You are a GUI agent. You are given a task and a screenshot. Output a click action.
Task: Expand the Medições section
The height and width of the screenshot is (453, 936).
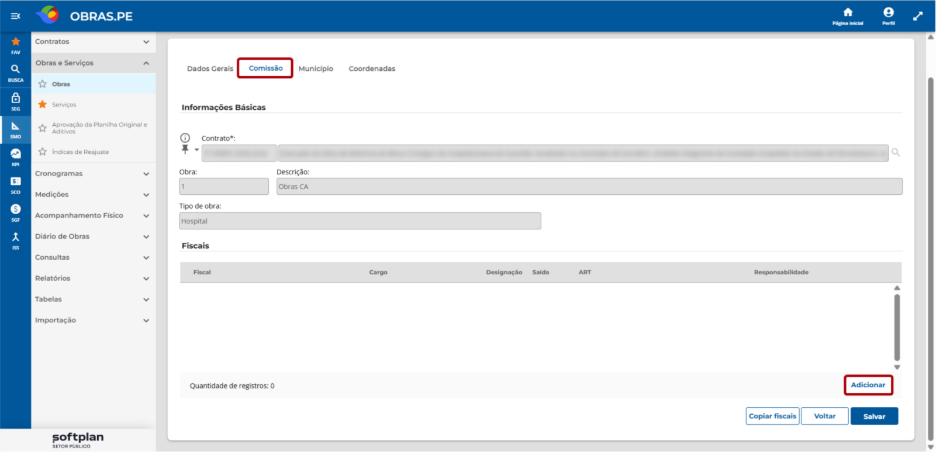pyautogui.click(x=93, y=195)
